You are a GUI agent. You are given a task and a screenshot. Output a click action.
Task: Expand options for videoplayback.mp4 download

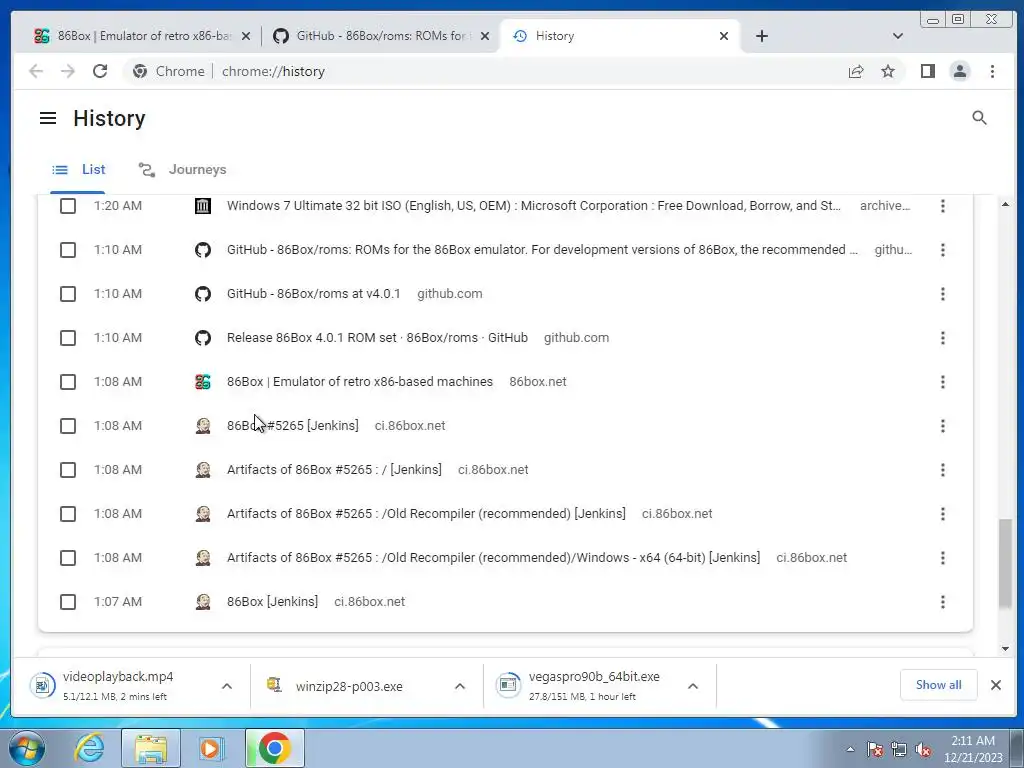point(227,686)
